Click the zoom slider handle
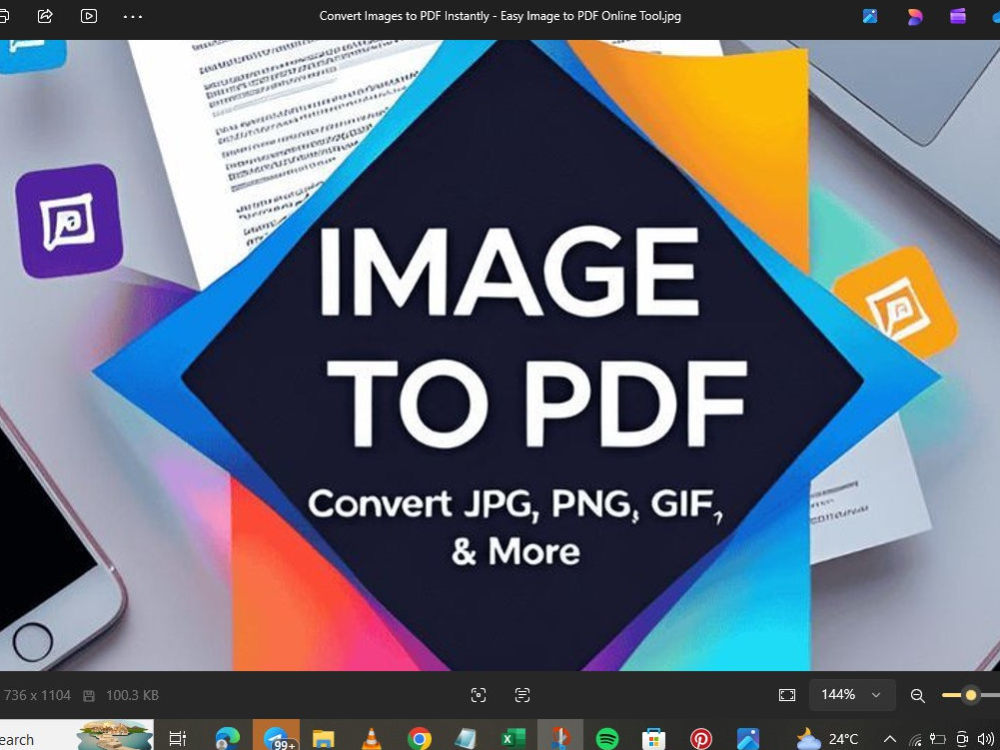 pos(971,695)
